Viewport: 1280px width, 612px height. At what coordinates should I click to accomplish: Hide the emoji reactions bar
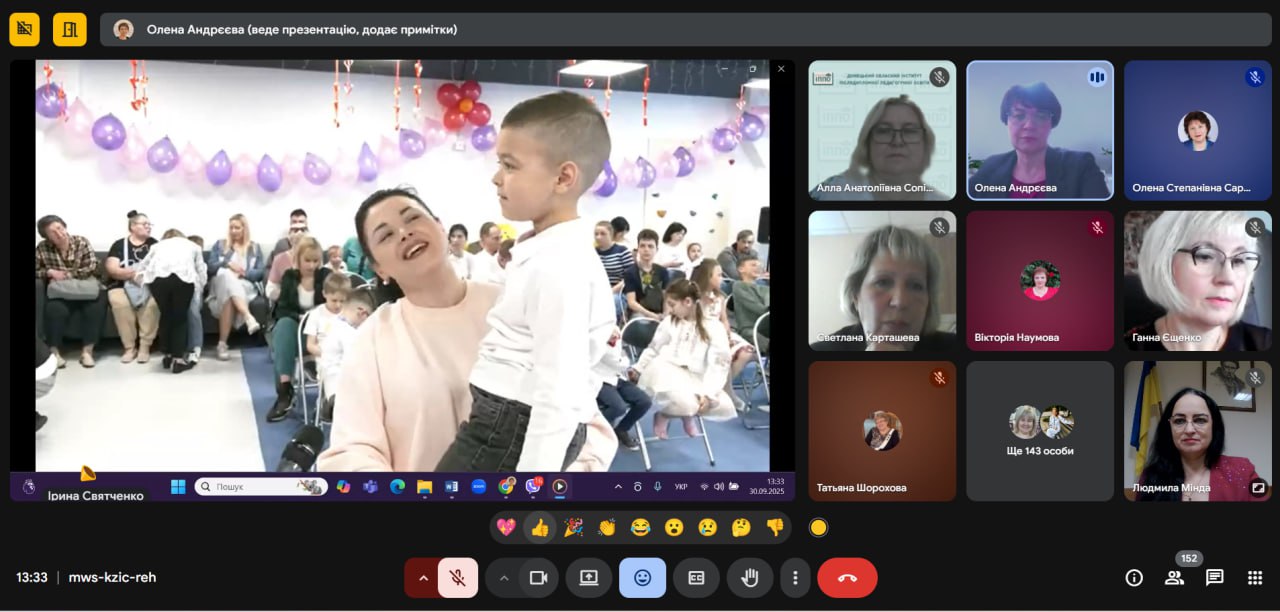pyautogui.click(x=642, y=577)
